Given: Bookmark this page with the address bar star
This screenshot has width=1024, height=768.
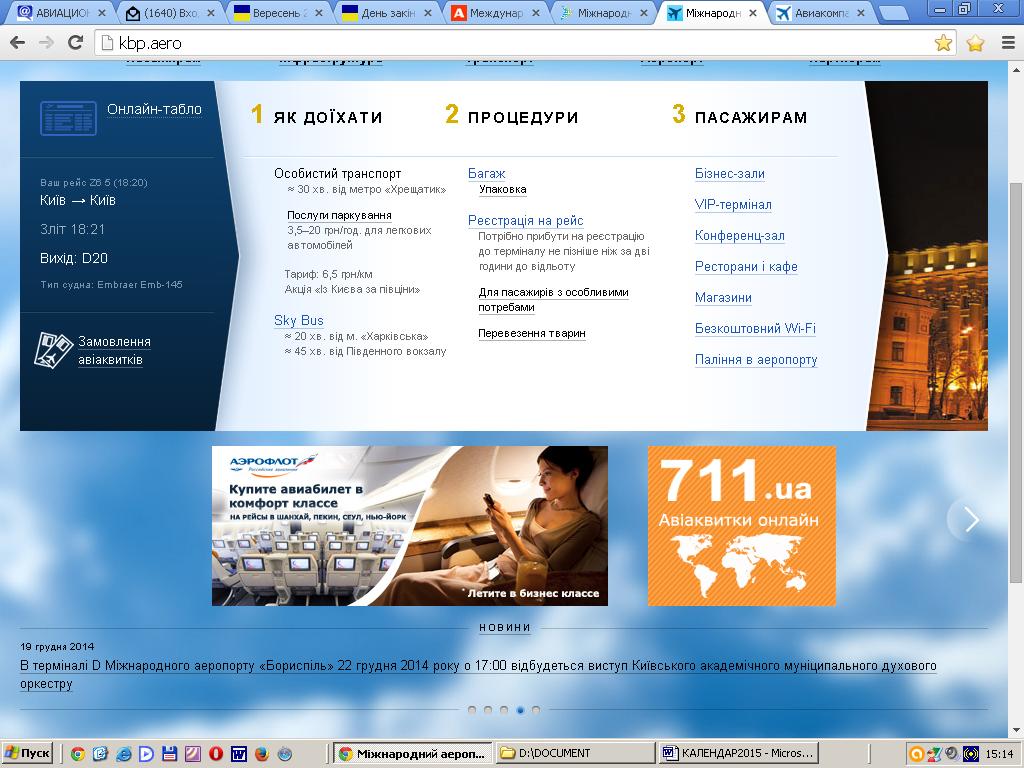Looking at the screenshot, I should click(x=943, y=43).
